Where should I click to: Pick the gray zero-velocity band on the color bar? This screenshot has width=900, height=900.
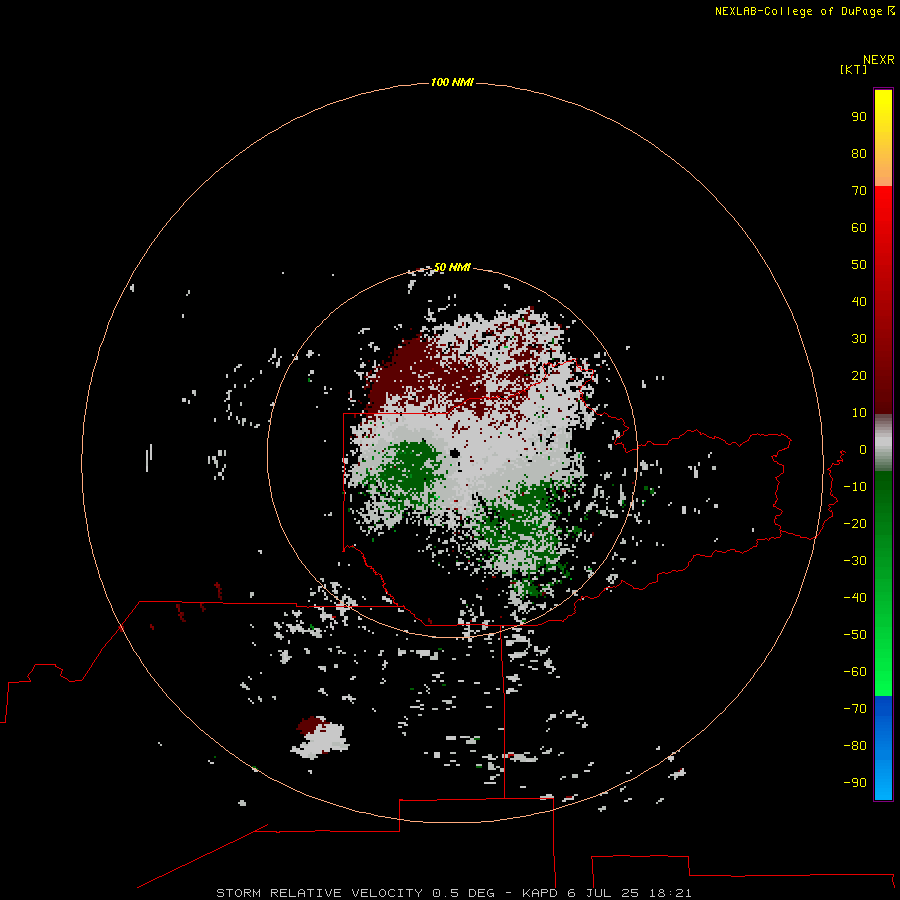883,443
